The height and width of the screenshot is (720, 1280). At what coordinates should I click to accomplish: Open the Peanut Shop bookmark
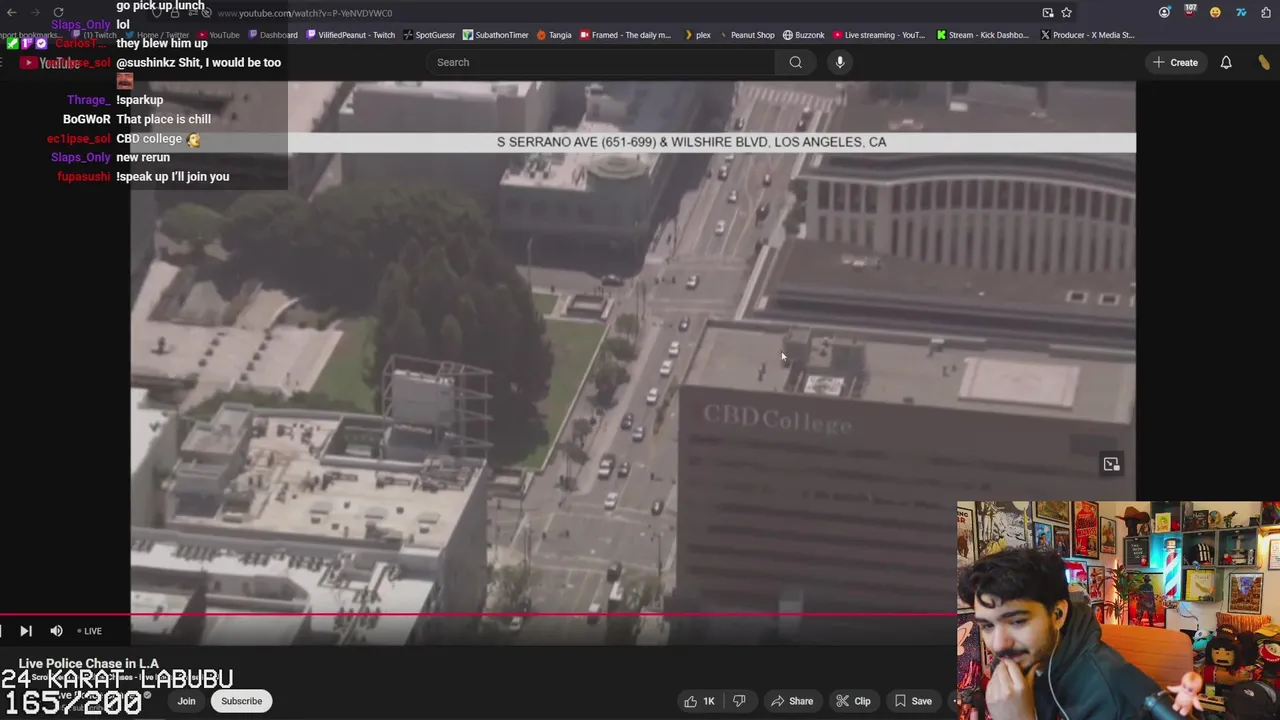point(746,35)
